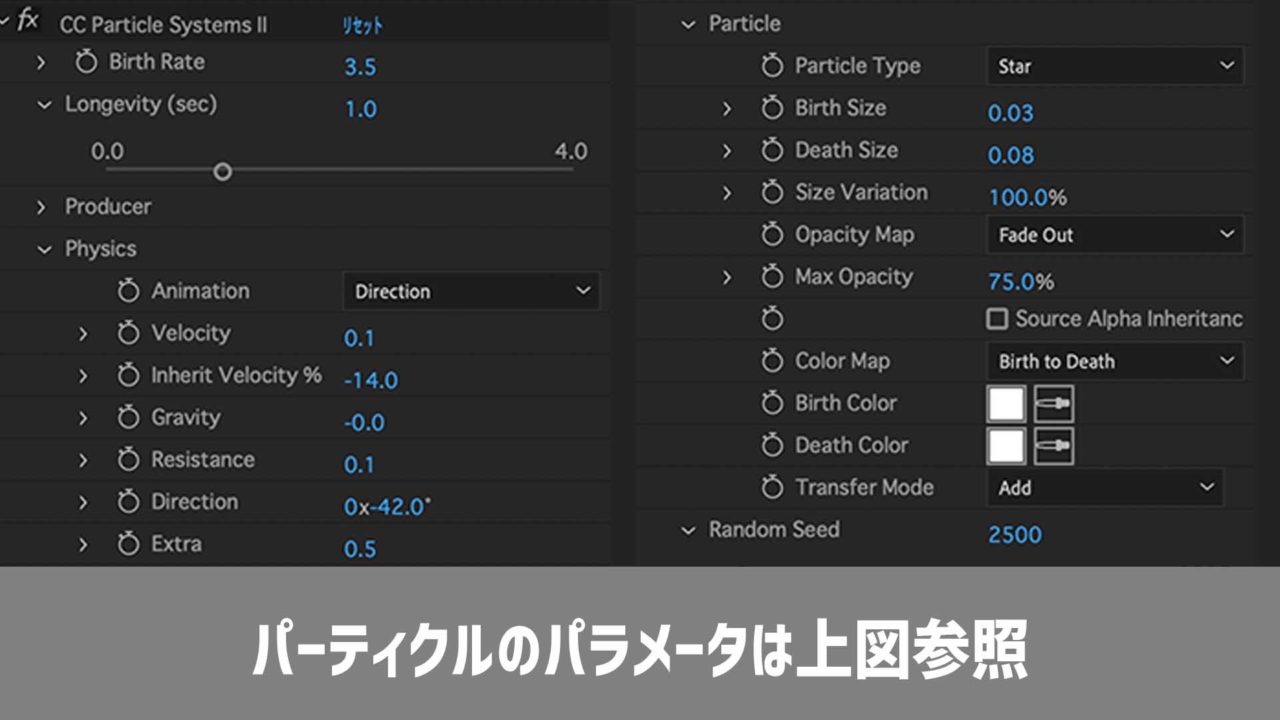Enable the Death Size stopwatch
The width and height of the screenshot is (1280, 720).
click(772, 150)
